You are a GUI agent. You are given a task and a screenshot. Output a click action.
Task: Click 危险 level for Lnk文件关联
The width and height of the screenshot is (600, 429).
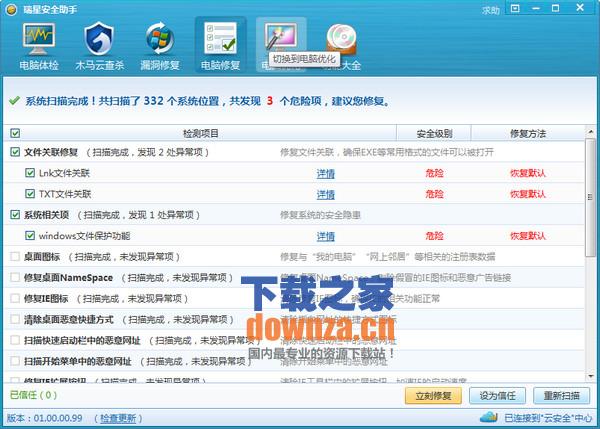click(434, 173)
